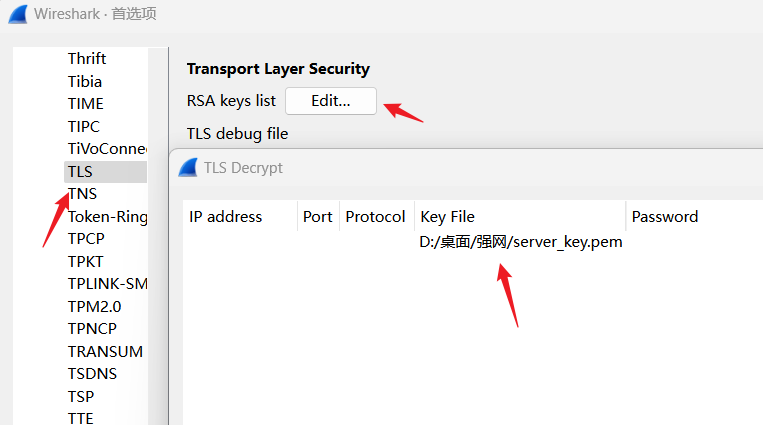Open the RSA keys list Edit button
The width and height of the screenshot is (763, 425).
click(x=331, y=101)
